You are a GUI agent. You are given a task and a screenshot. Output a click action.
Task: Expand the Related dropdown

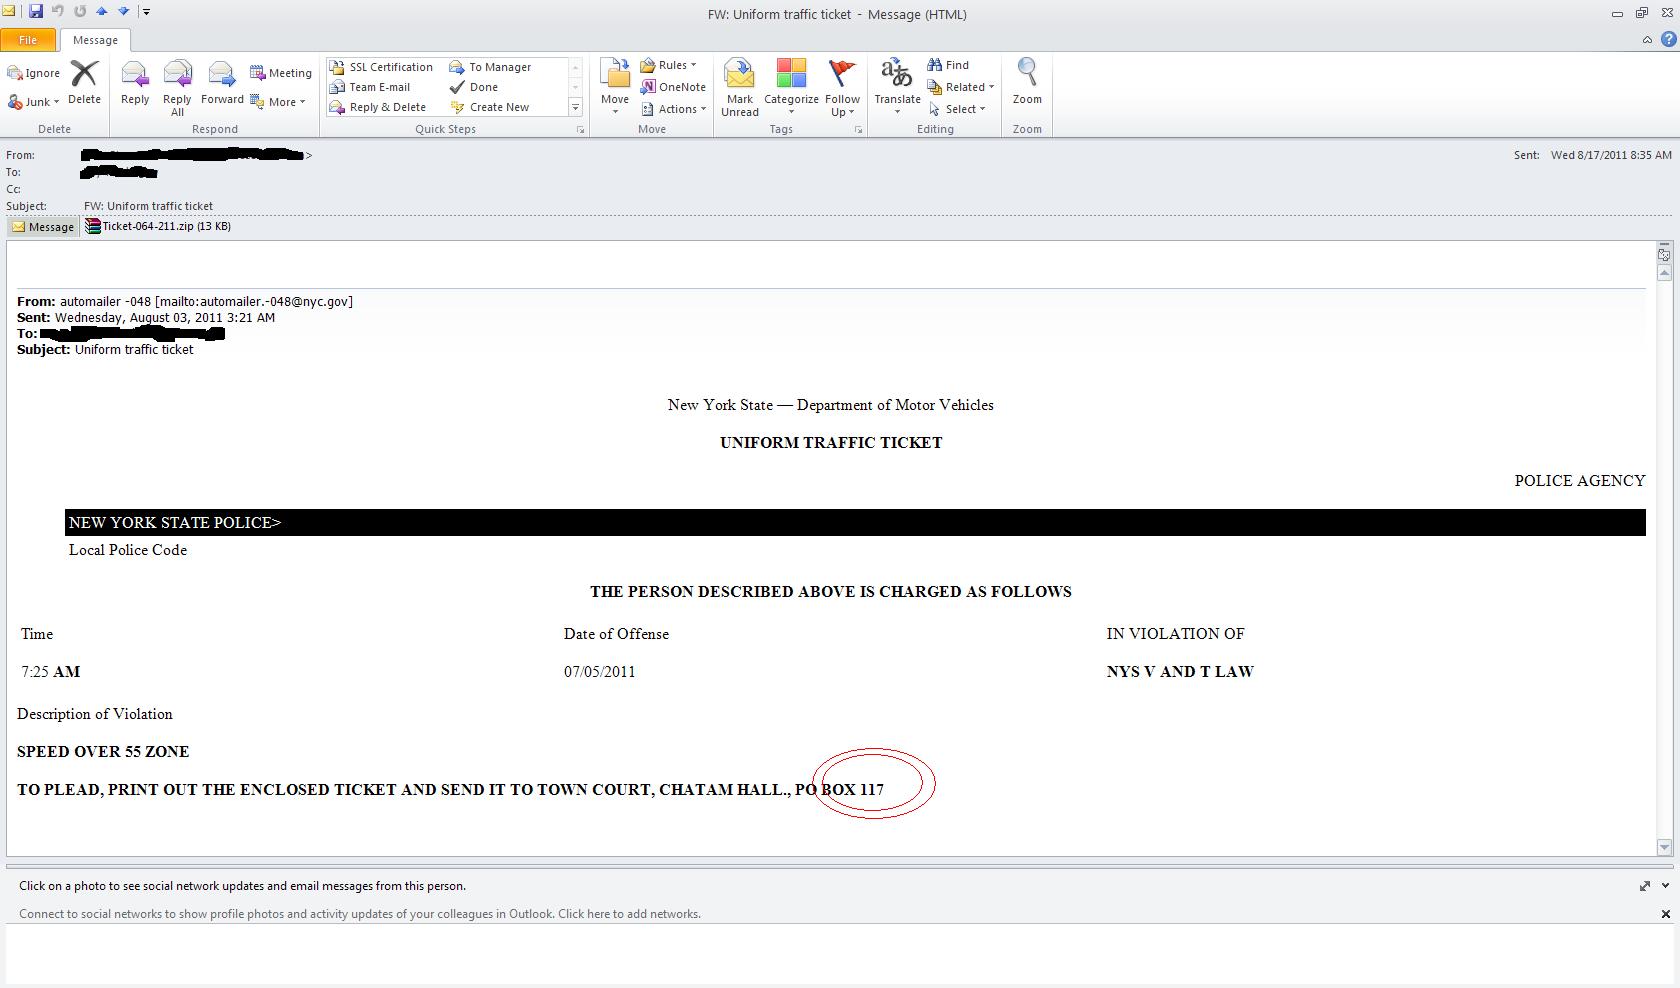click(x=960, y=87)
